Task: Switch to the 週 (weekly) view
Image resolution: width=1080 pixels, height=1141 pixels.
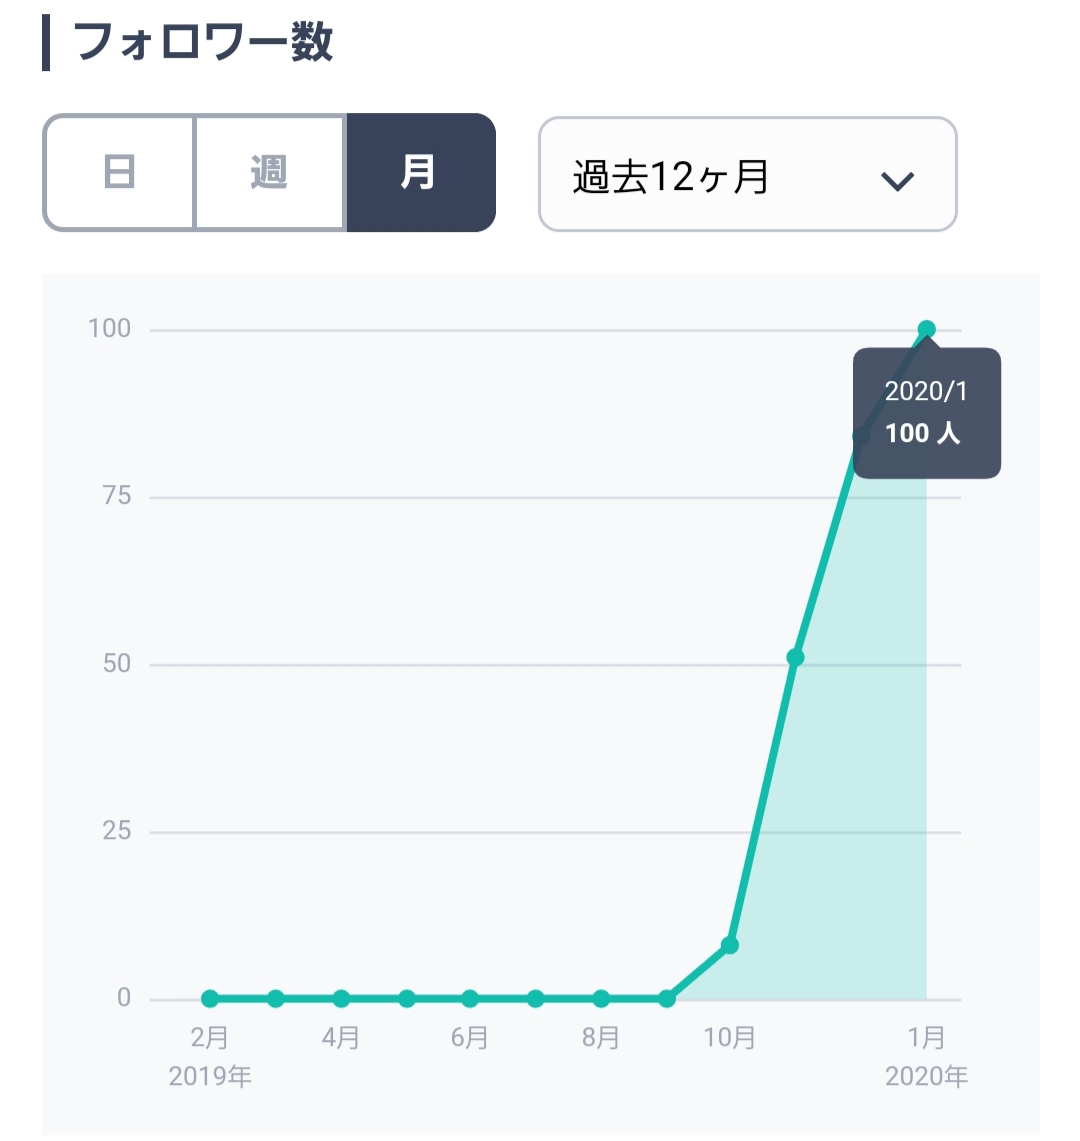Action: (x=269, y=171)
